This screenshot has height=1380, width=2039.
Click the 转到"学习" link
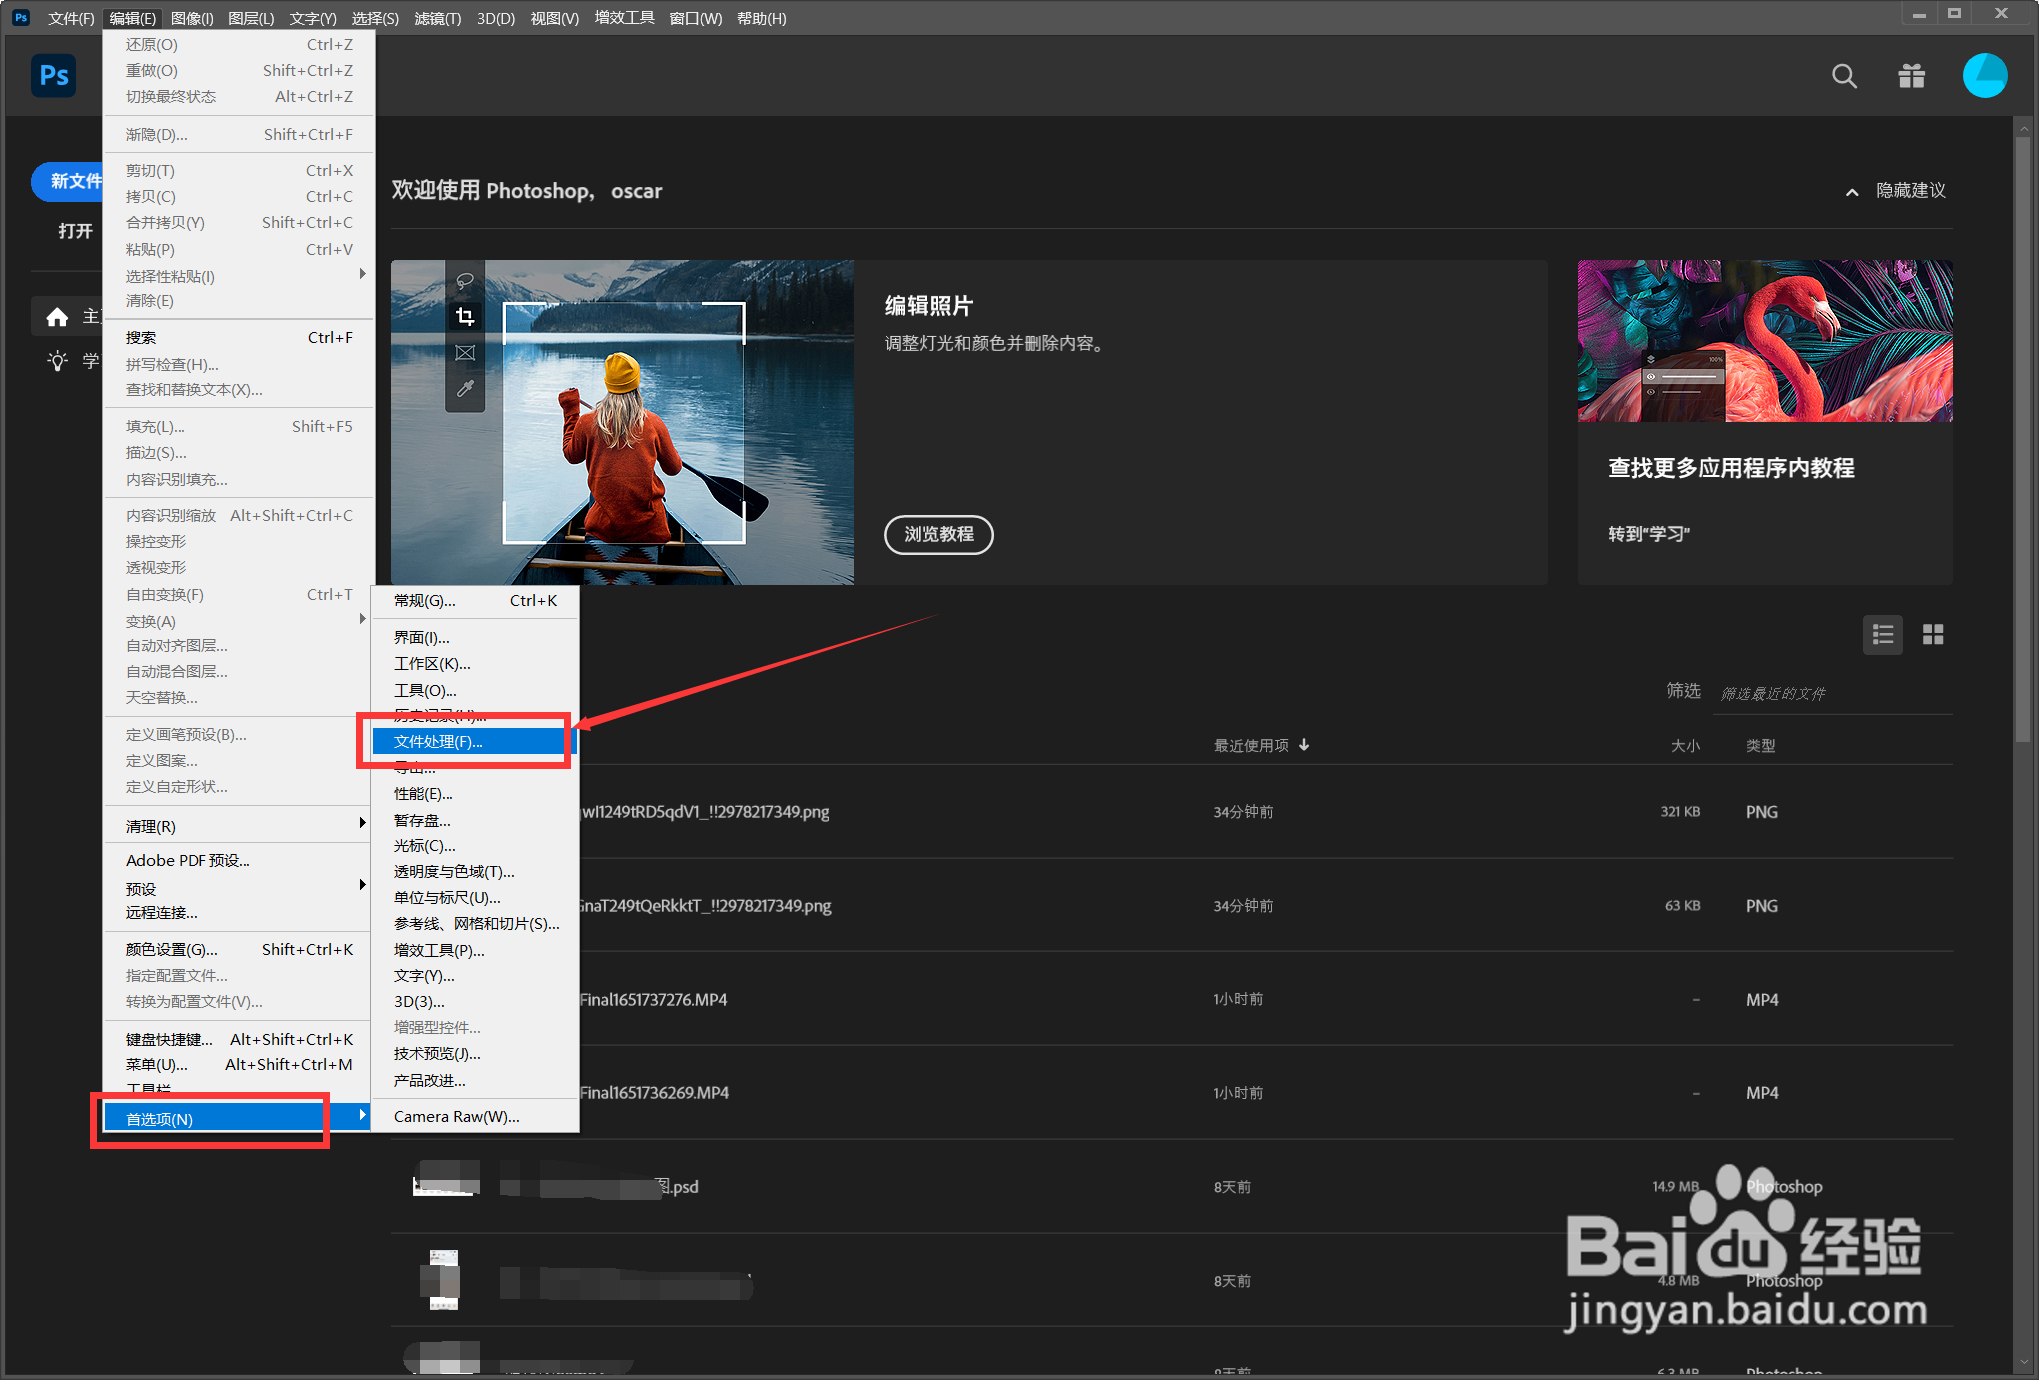(x=1648, y=534)
